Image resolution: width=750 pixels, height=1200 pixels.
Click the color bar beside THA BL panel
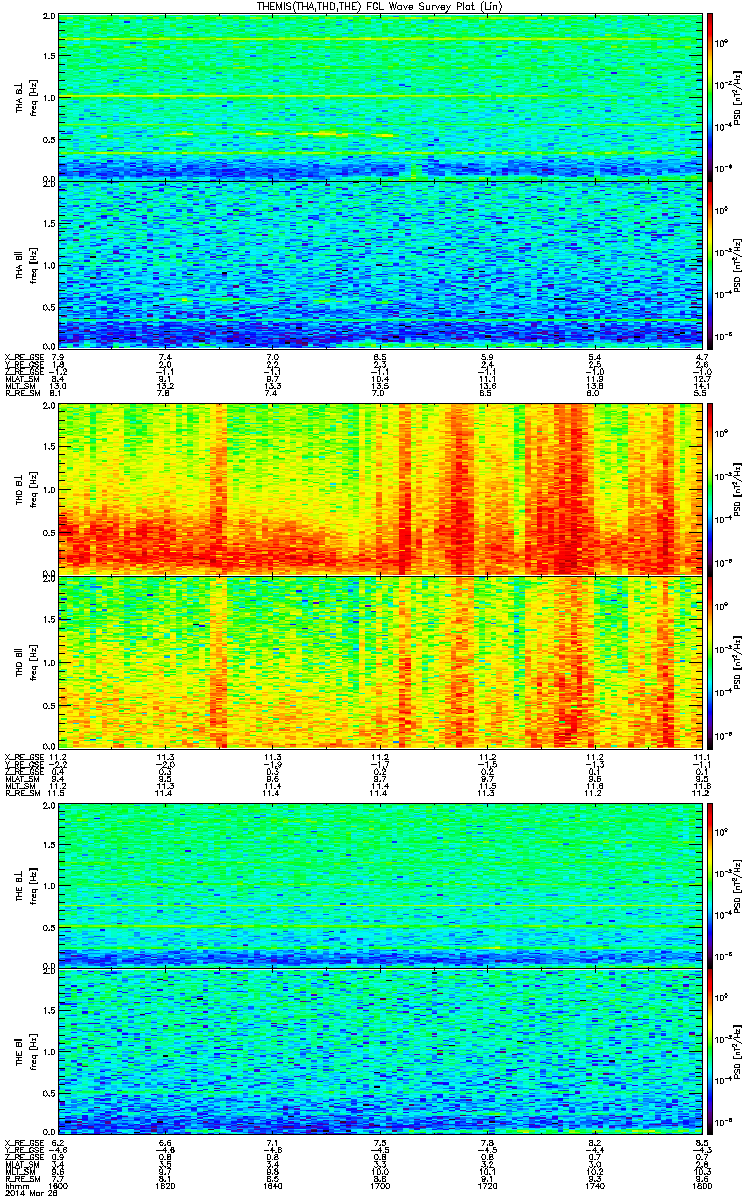[711, 96]
